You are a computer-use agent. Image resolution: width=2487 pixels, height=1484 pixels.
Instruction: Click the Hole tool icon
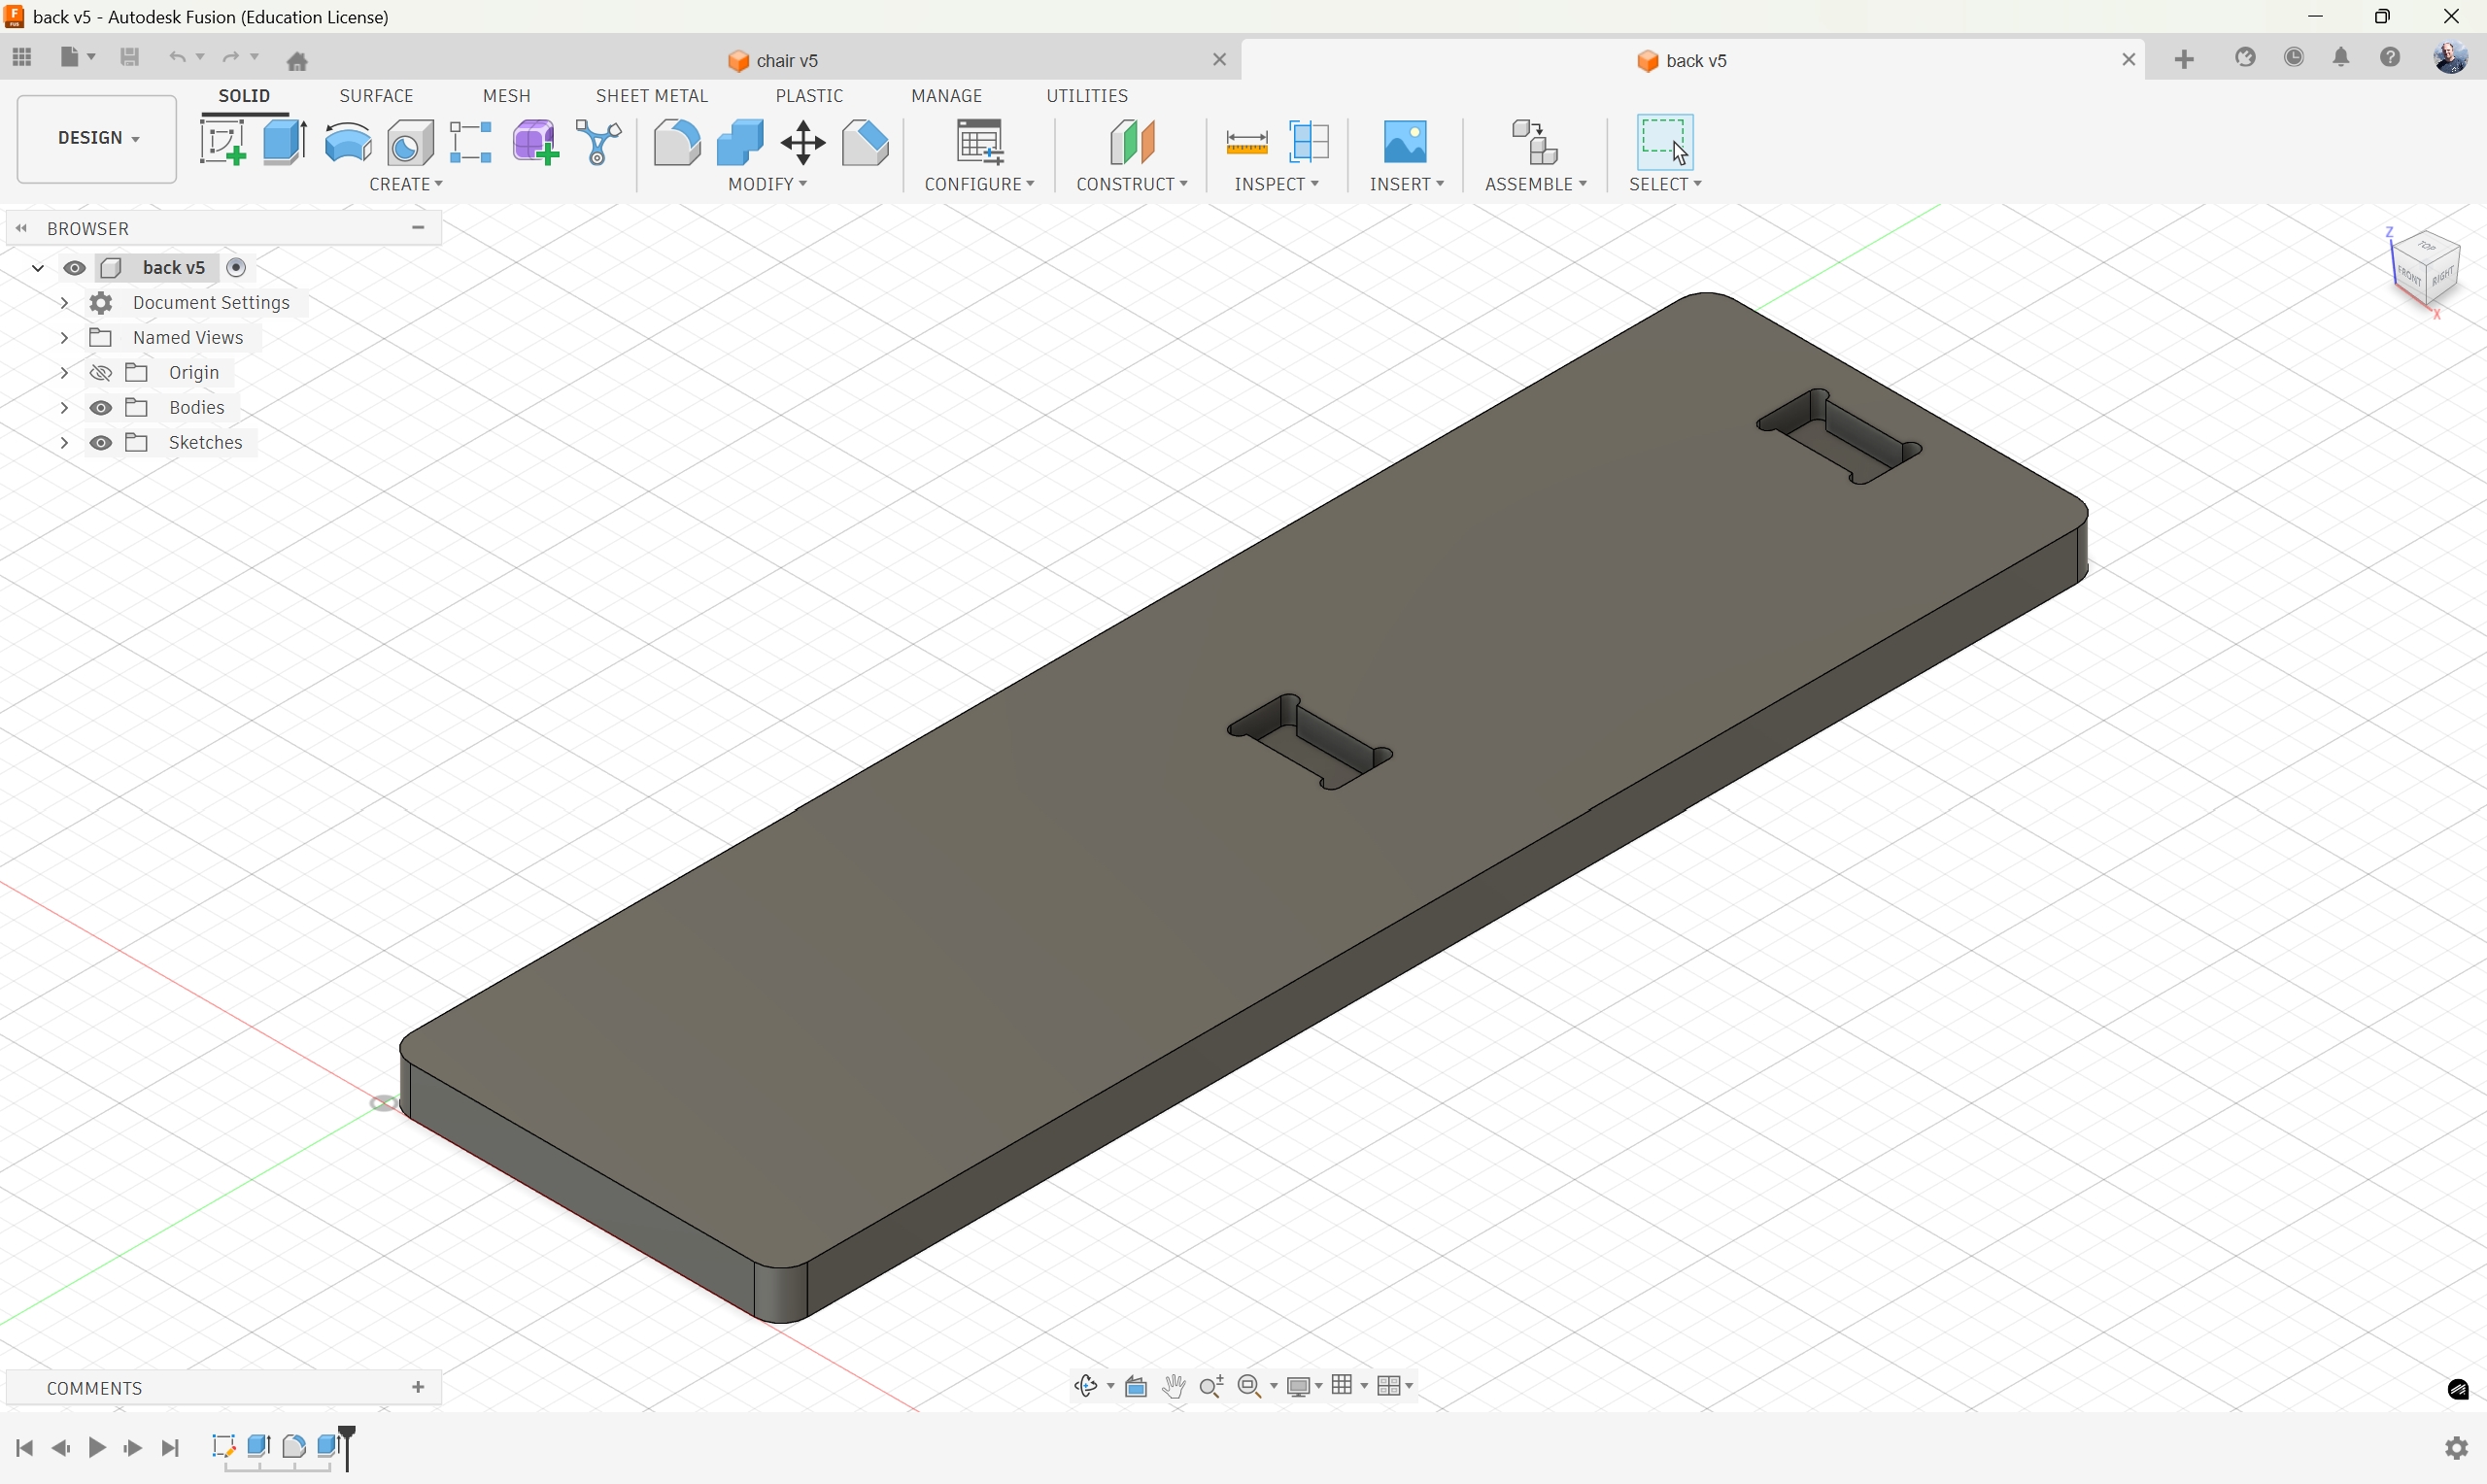tap(411, 144)
